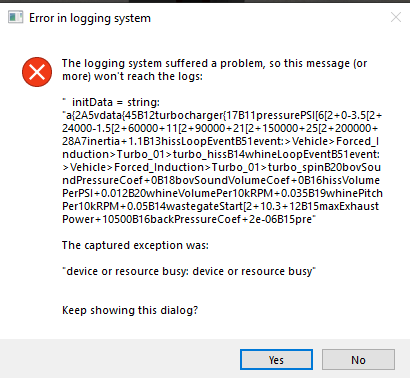Click the 'Error in logging system' title text
This screenshot has height=378, width=410.
(x=90, y=18)
